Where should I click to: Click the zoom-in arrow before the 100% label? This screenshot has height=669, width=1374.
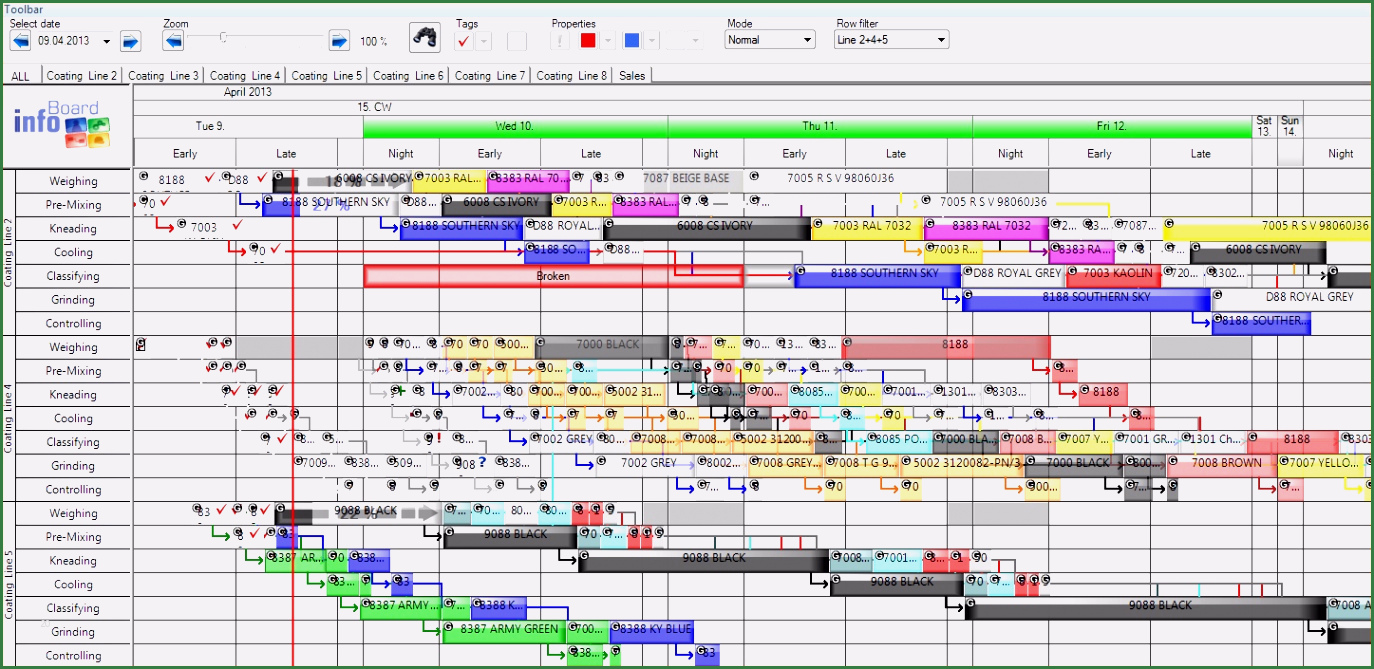pos(340,40)
